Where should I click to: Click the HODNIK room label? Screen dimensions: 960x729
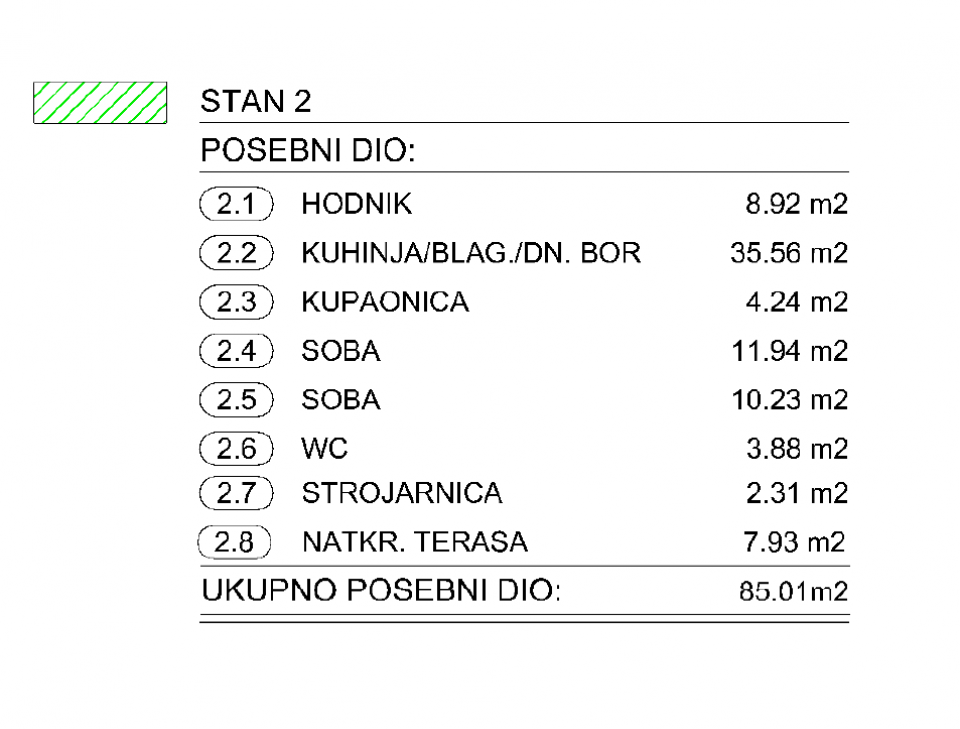coord(356,205)
